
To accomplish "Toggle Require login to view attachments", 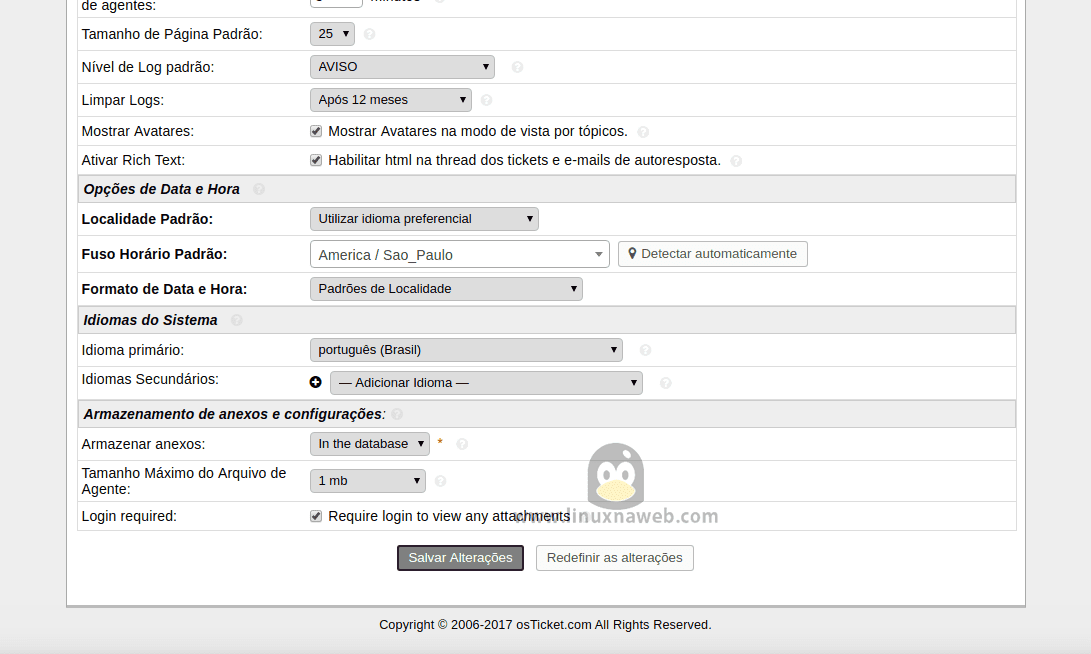I will pyautogui.click(x=316, y=516).
